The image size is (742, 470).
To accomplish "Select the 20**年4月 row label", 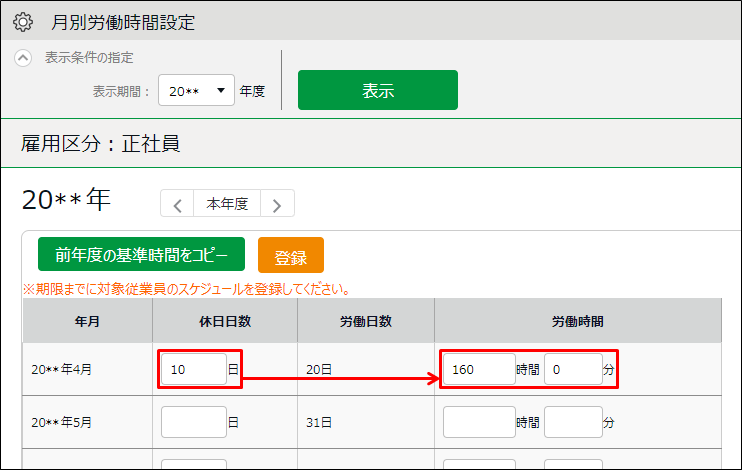I will (62, 369).
